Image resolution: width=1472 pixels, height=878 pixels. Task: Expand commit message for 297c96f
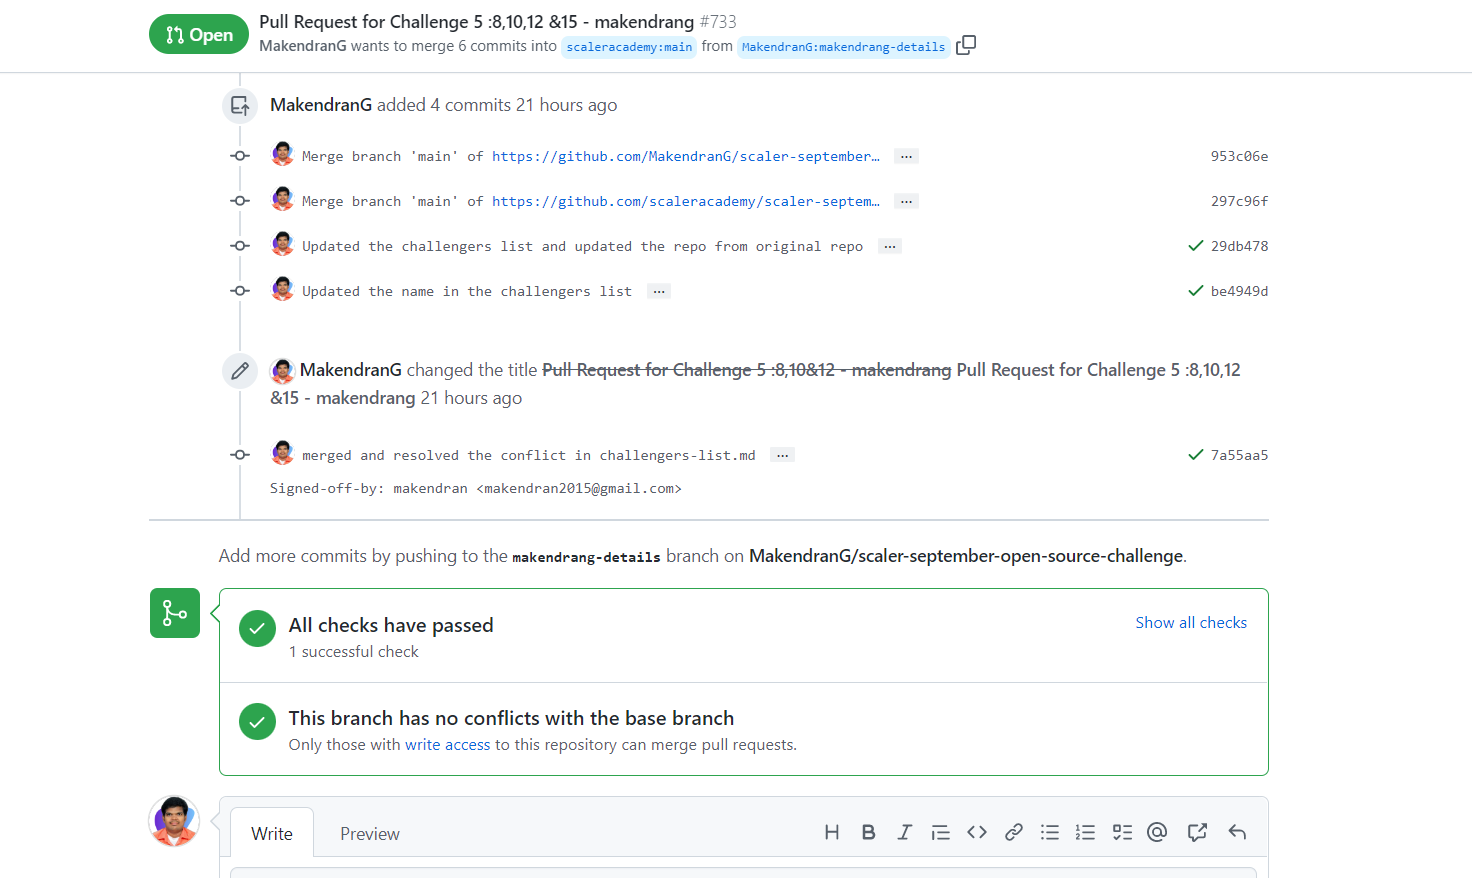click(x=906, y=201)
